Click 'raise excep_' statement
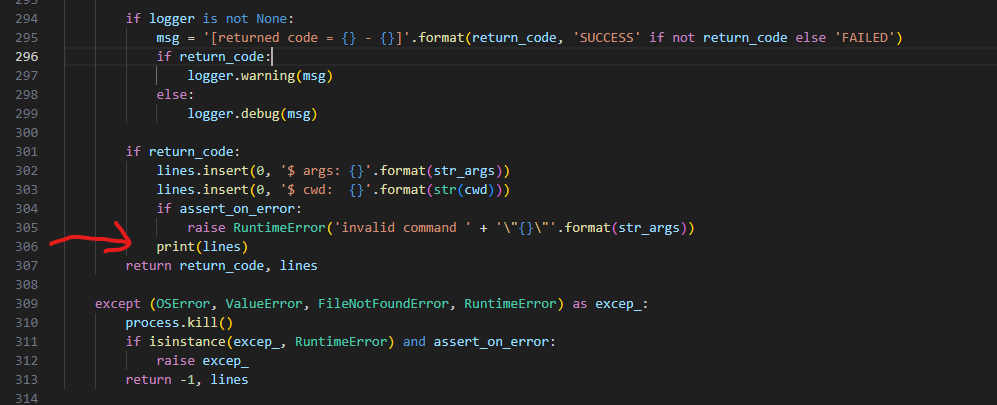 coord(202,362)
